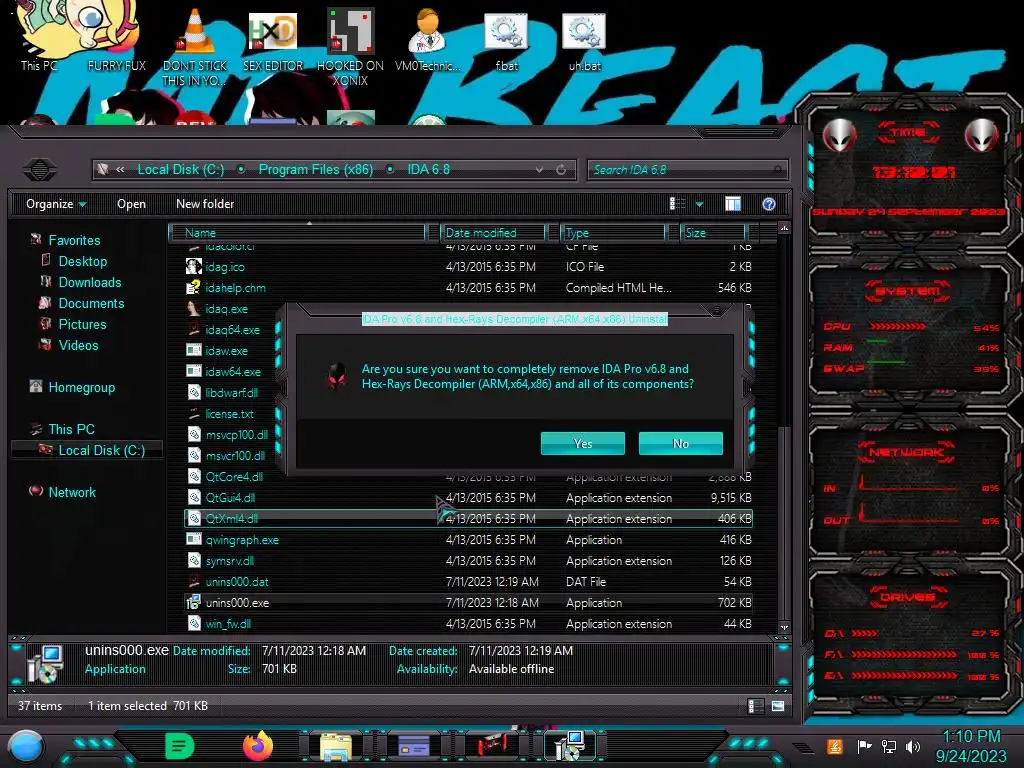Click New folder in the toolbar
1024x768 pixels.
tap(205, 204)
